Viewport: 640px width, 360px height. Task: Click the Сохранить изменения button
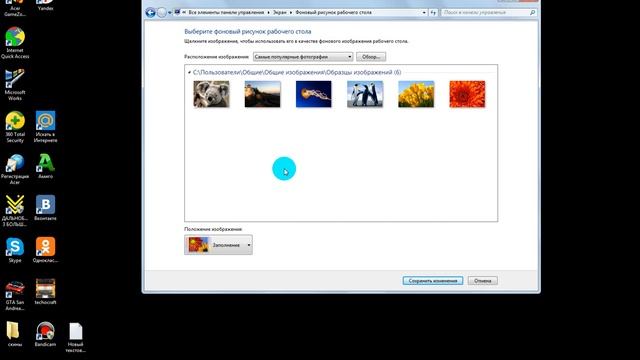(x=433, y=281)
